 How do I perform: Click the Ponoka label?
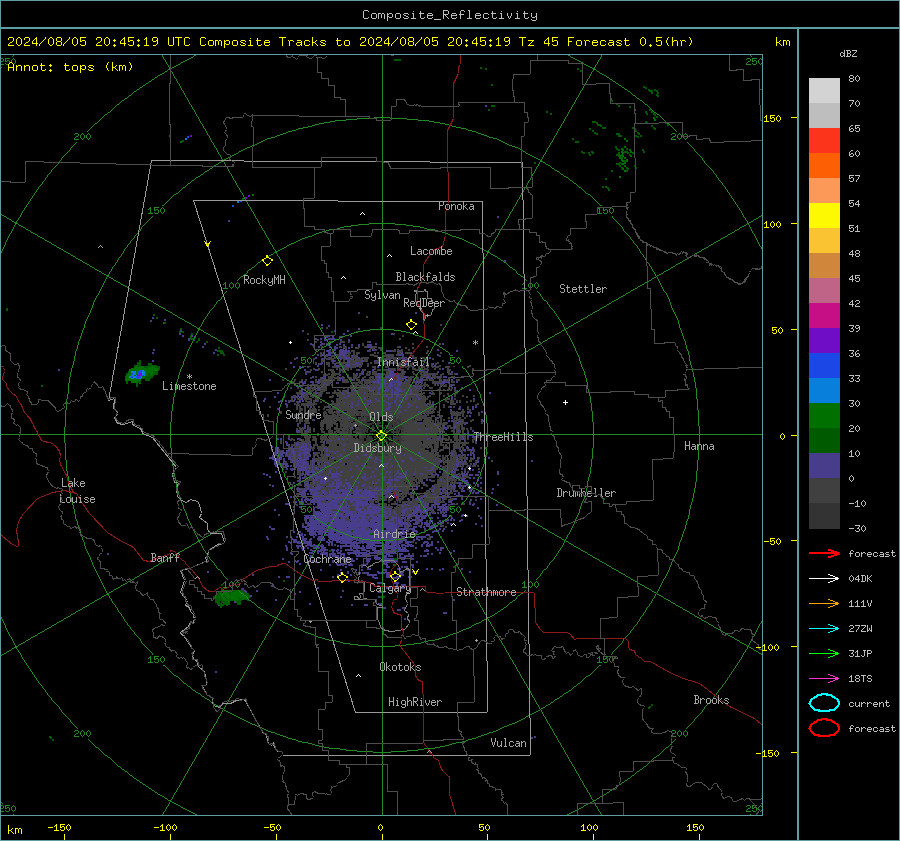(x=456, y=206)
